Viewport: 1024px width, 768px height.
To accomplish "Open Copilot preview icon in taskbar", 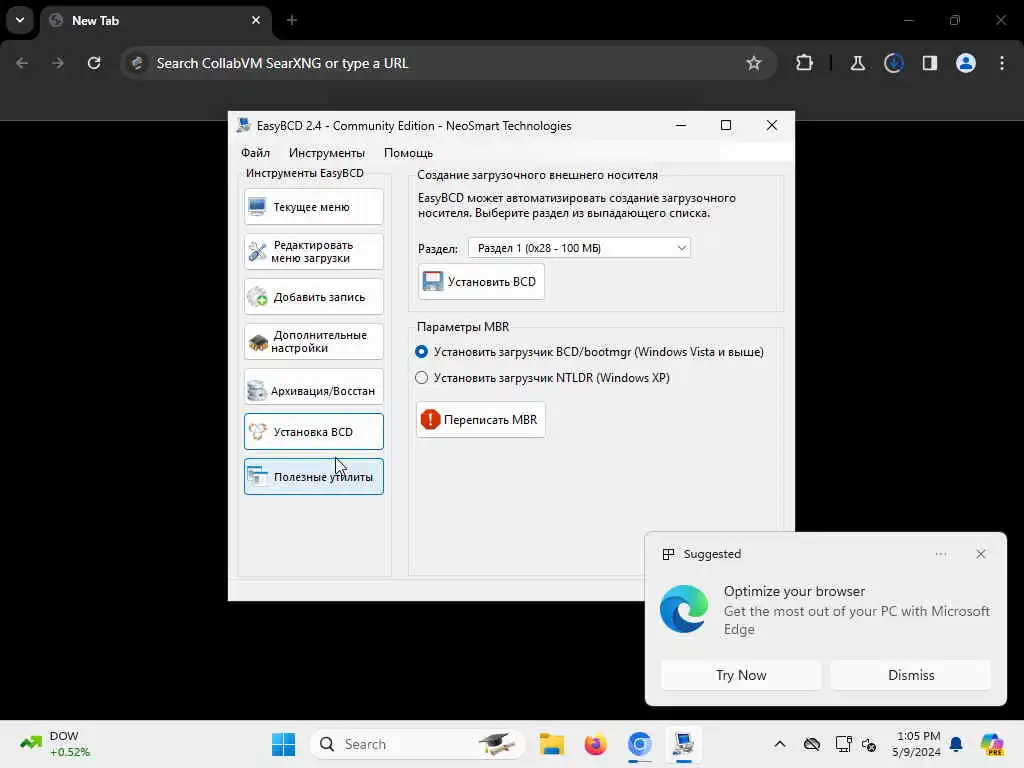I will (x=992, y=744).
